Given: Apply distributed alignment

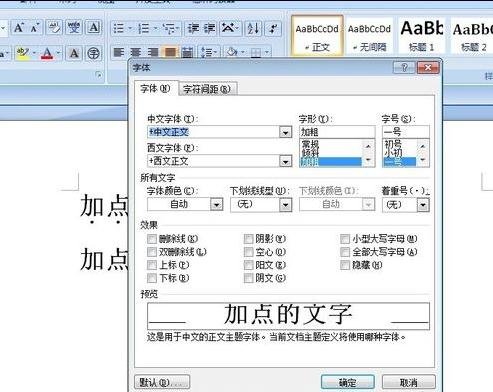Looking at the screenshot, I should tap(188, 52).
